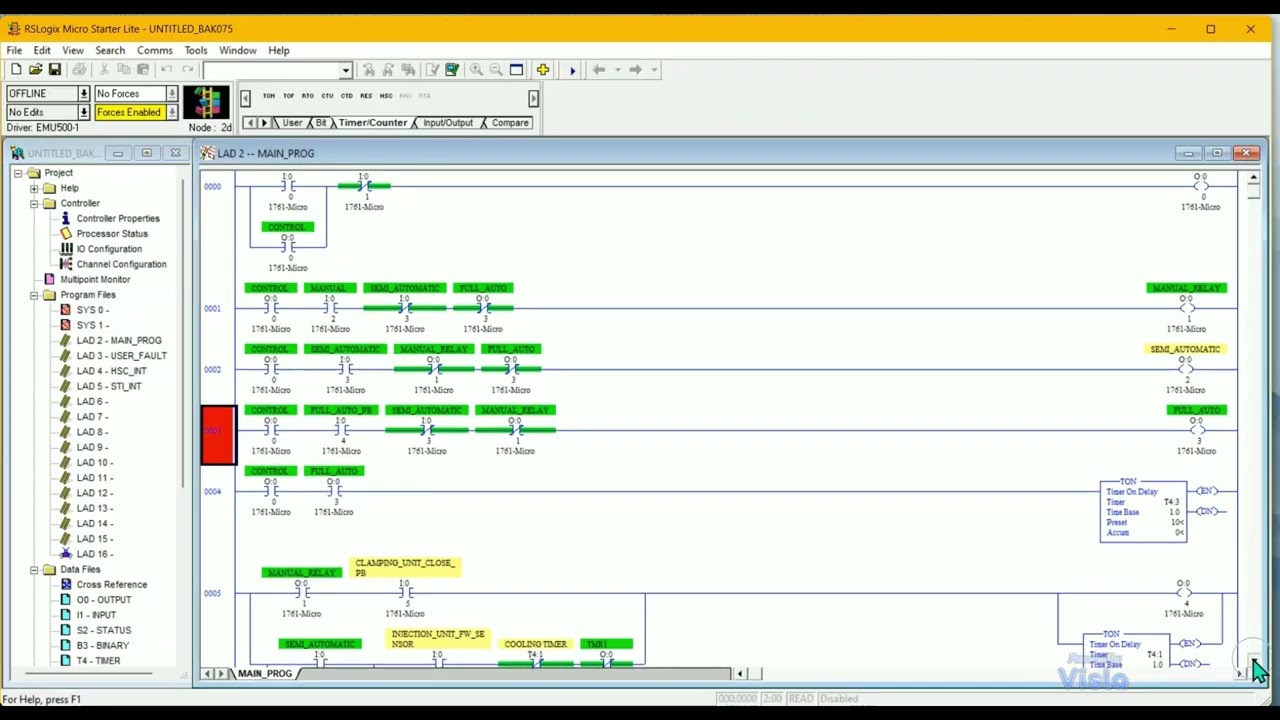This screenshot has height=720, width=1280.
Task: Open the Tools menu
Action: click(x=196, y=50)
